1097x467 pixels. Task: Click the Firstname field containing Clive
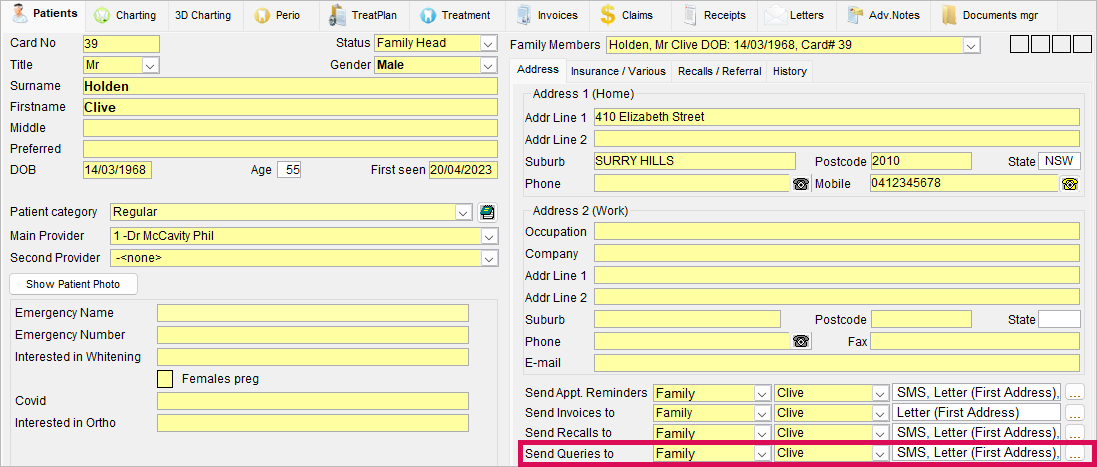[x=290, y=107]
